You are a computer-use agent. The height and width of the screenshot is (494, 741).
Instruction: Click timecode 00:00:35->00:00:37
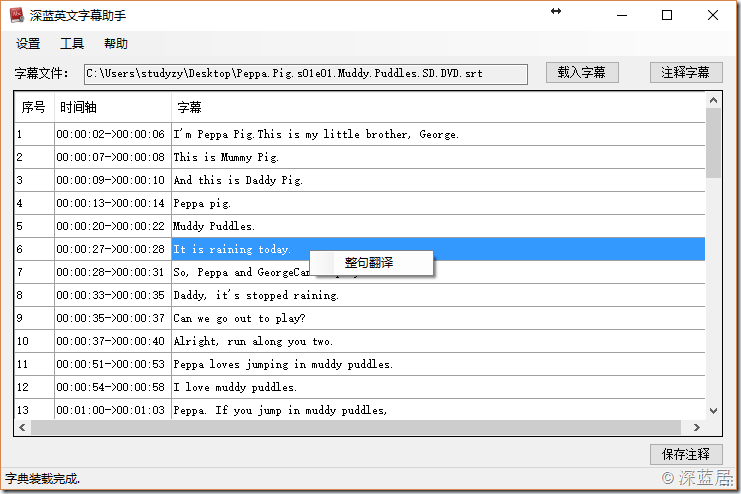tap(111, 318)
